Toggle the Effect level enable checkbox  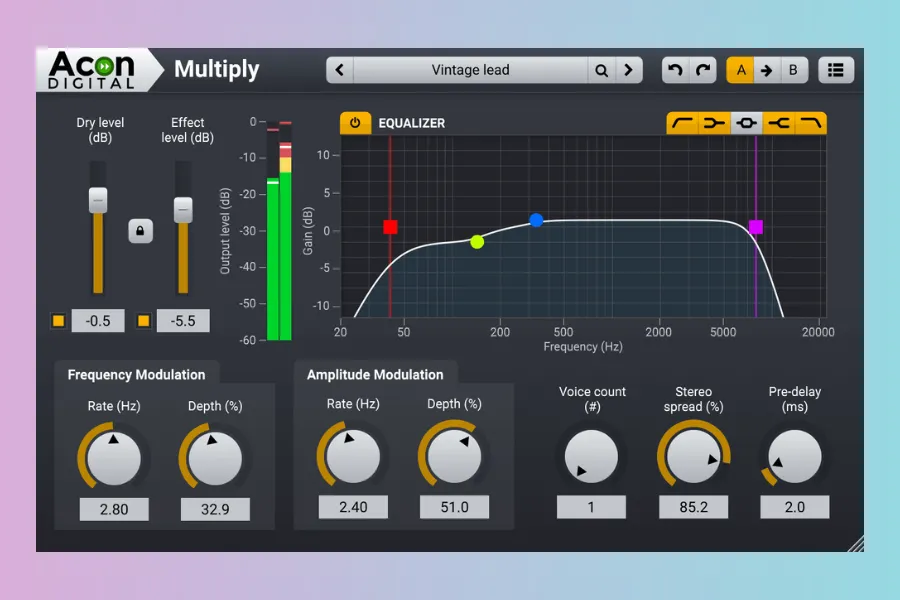pyautogui.click(x=144, y=321)
